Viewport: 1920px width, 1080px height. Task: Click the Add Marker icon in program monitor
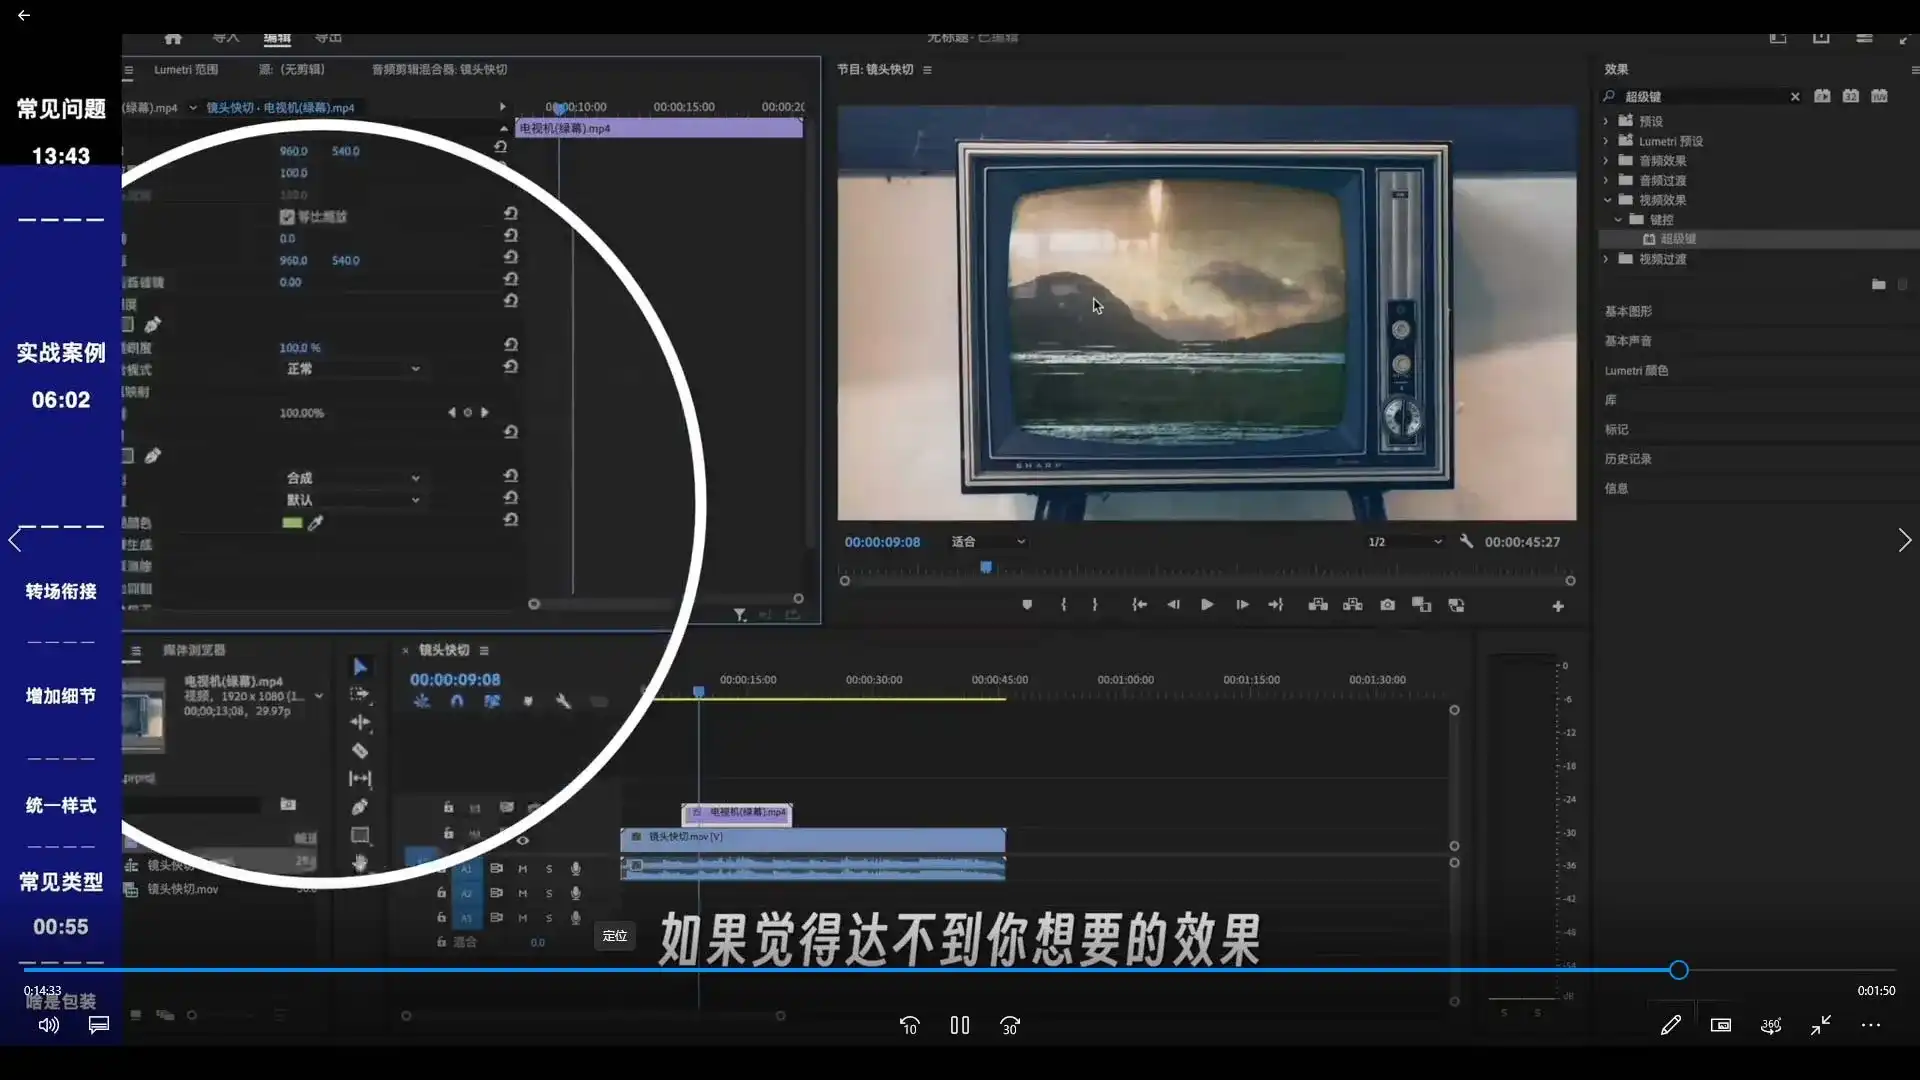(x=1027, y=605)
